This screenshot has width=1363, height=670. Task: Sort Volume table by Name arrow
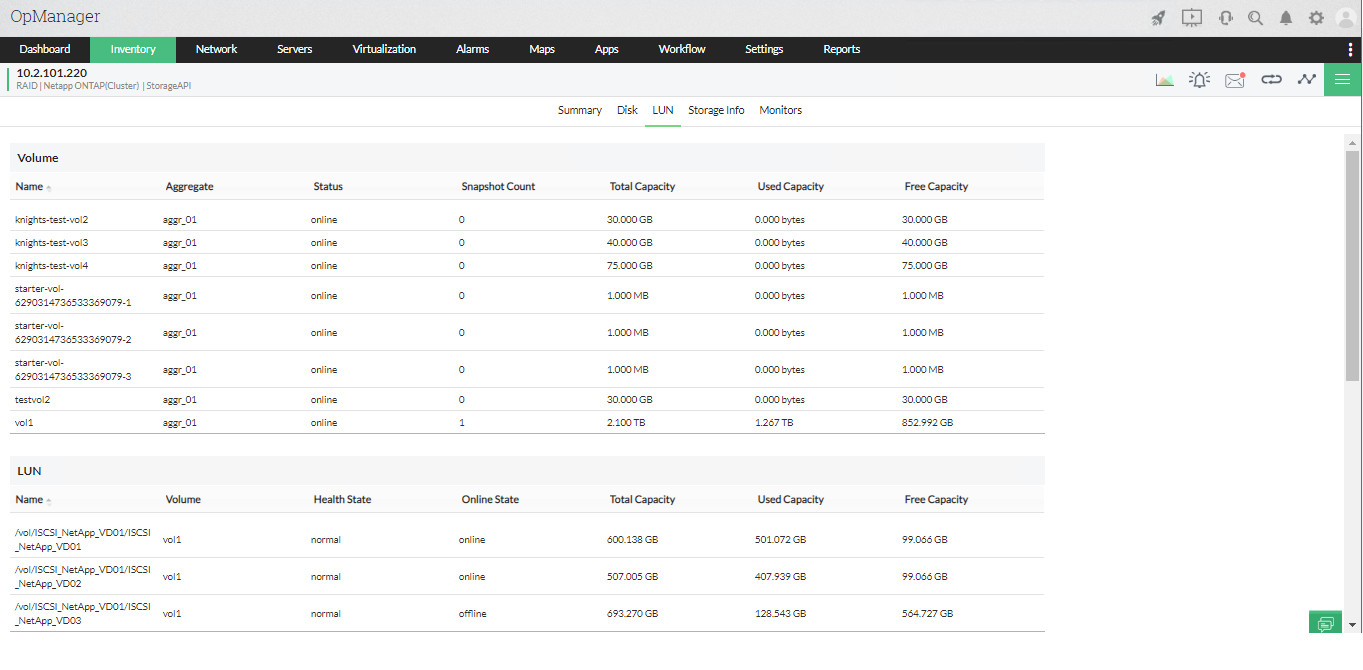[x=49, y=188]
